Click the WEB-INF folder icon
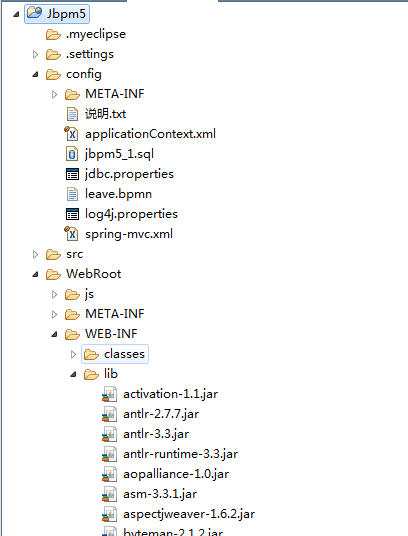The height and width of the screenshot is (536, 408). (x=72, y=334)
